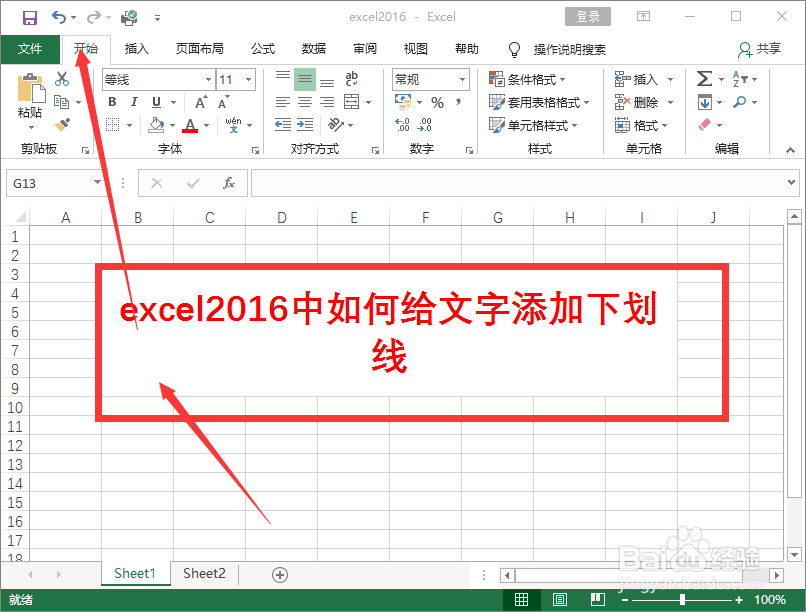
Task: Click the zoom slider handle
Action: [x=682, y=599]
